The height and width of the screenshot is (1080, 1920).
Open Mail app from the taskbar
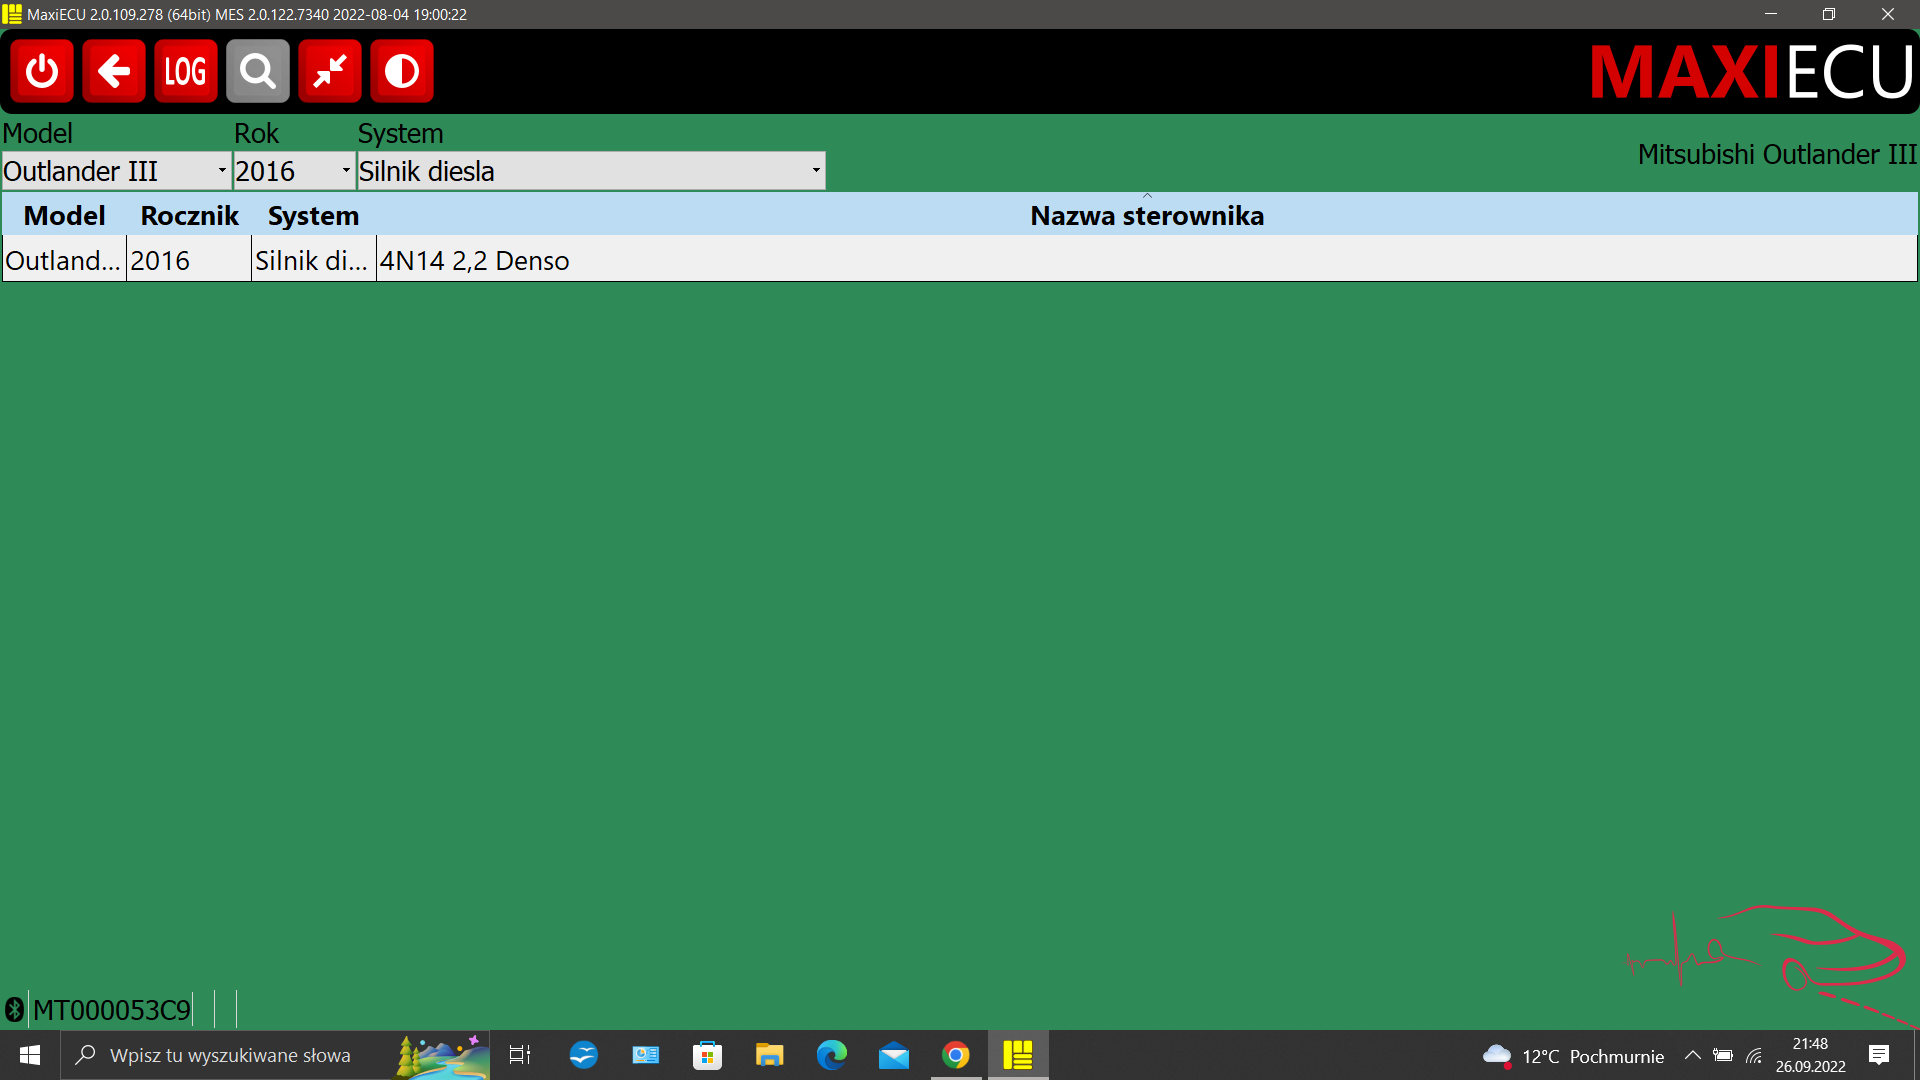(x=893, y=1055)
